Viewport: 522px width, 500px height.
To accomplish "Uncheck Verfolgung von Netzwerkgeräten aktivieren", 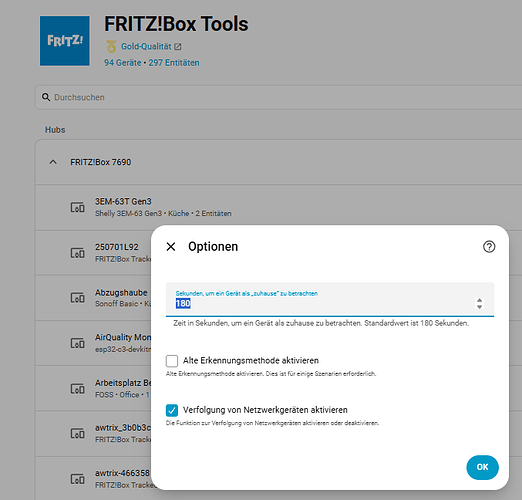I will pos(172,410).
